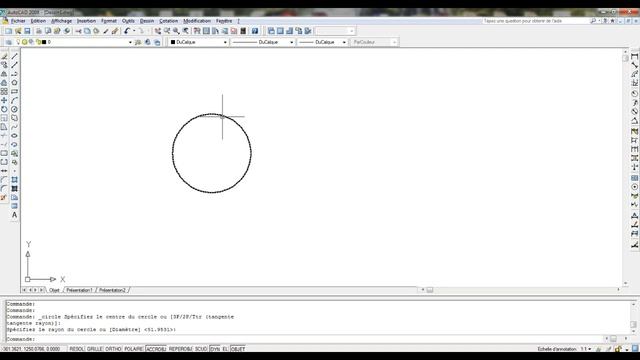Select the Erase modify tool
Screen dimensions: 640x360
[4, 56]
